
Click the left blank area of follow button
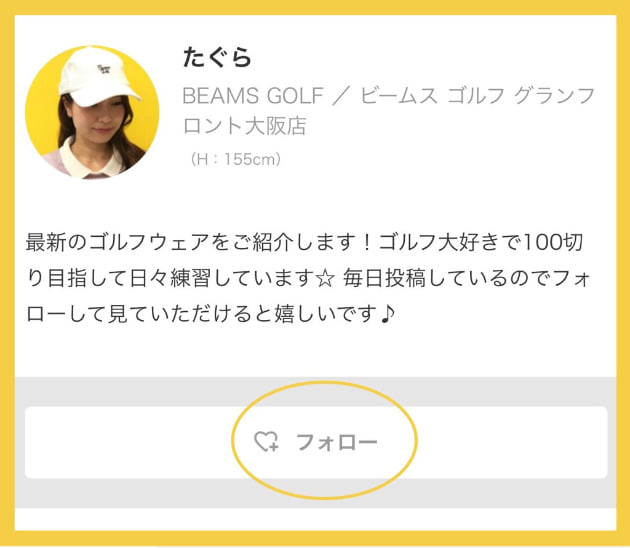point(120,442)
